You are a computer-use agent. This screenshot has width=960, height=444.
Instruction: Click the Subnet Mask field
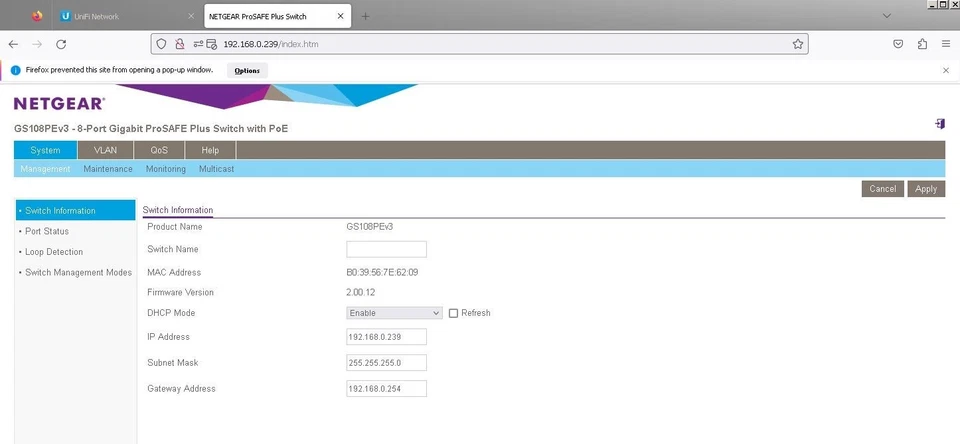pyautogui.click(x=386, y=363)
